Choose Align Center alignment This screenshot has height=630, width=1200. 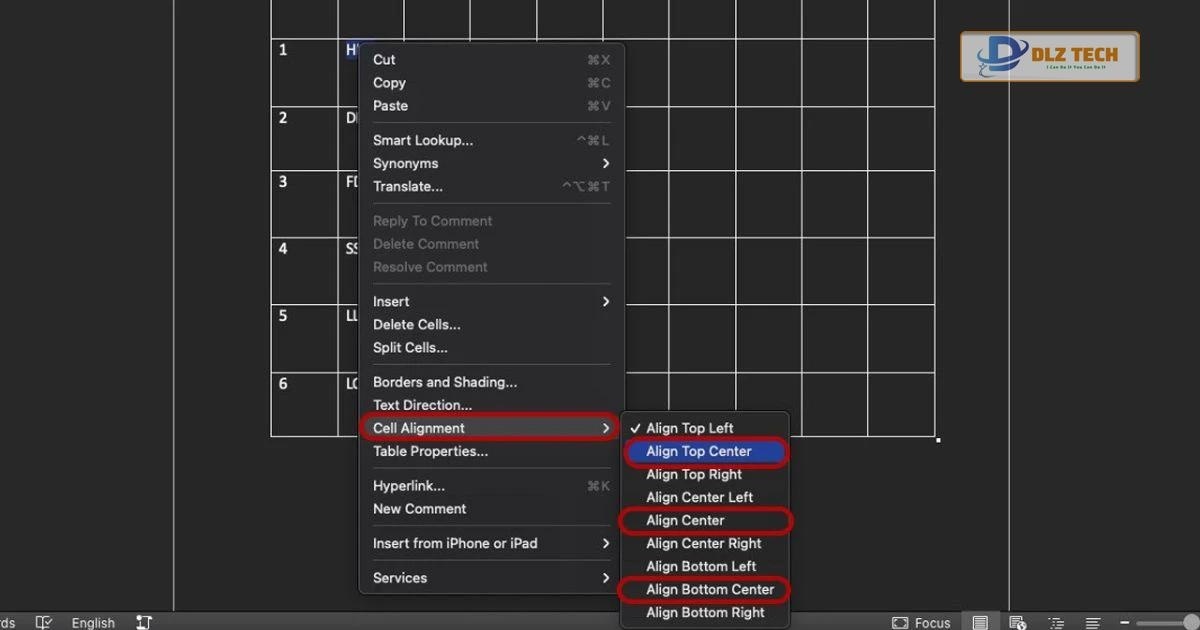(685, 520)
